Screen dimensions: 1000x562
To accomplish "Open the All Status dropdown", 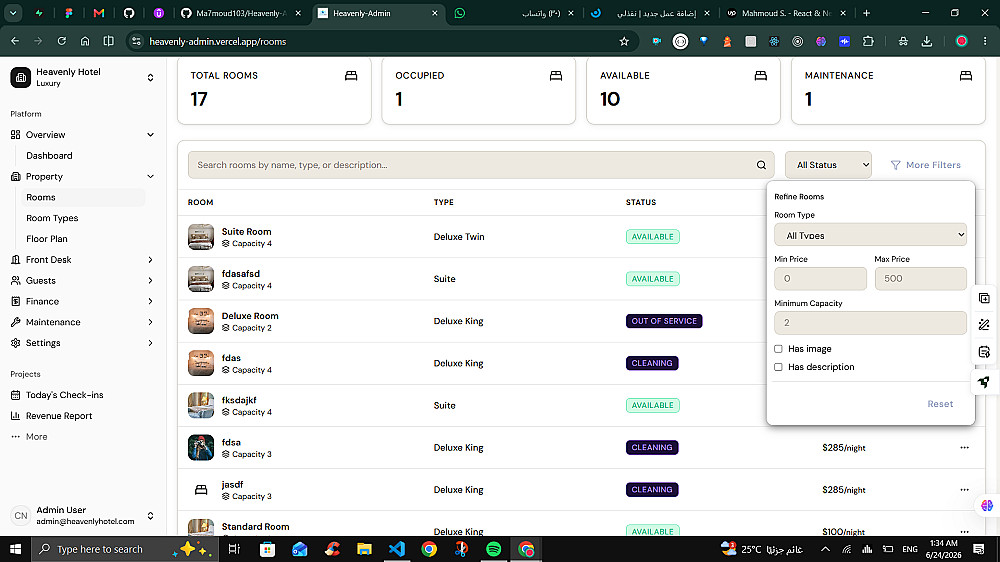I will (x=828, y=165).
